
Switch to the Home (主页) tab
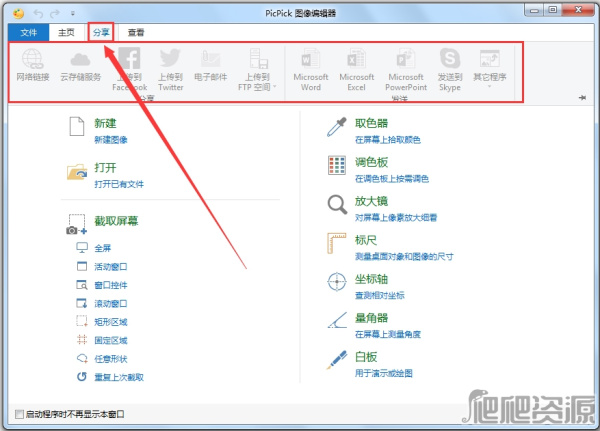(66, 33)
